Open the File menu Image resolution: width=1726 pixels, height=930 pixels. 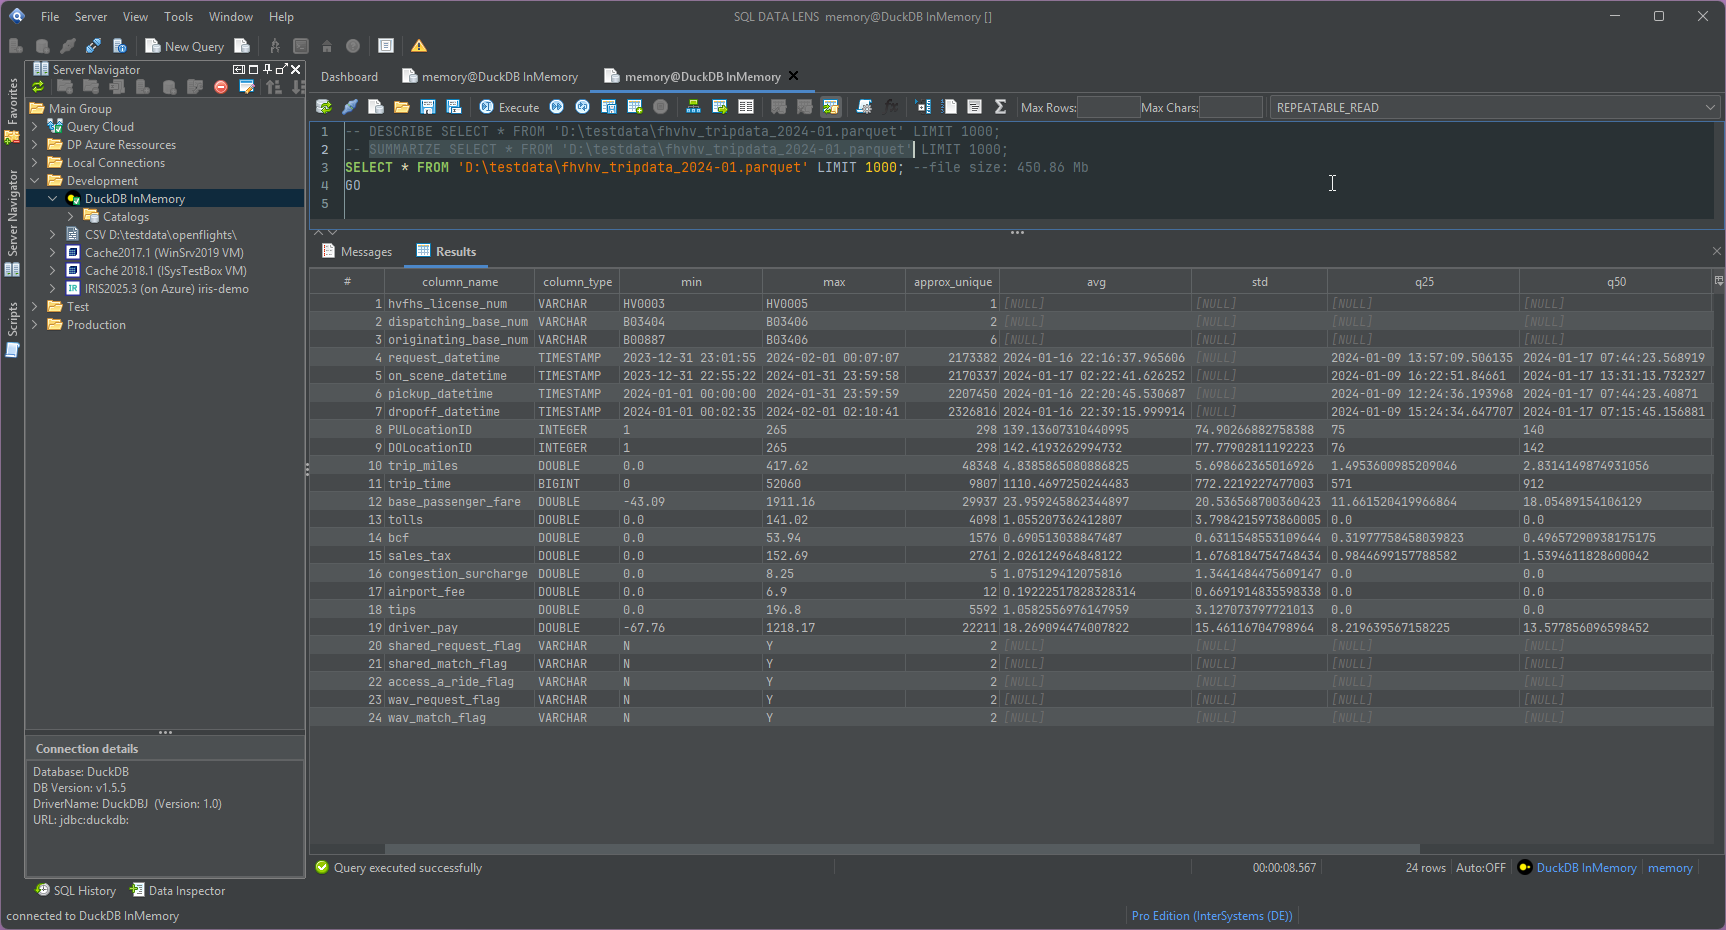tap(50, 16)
